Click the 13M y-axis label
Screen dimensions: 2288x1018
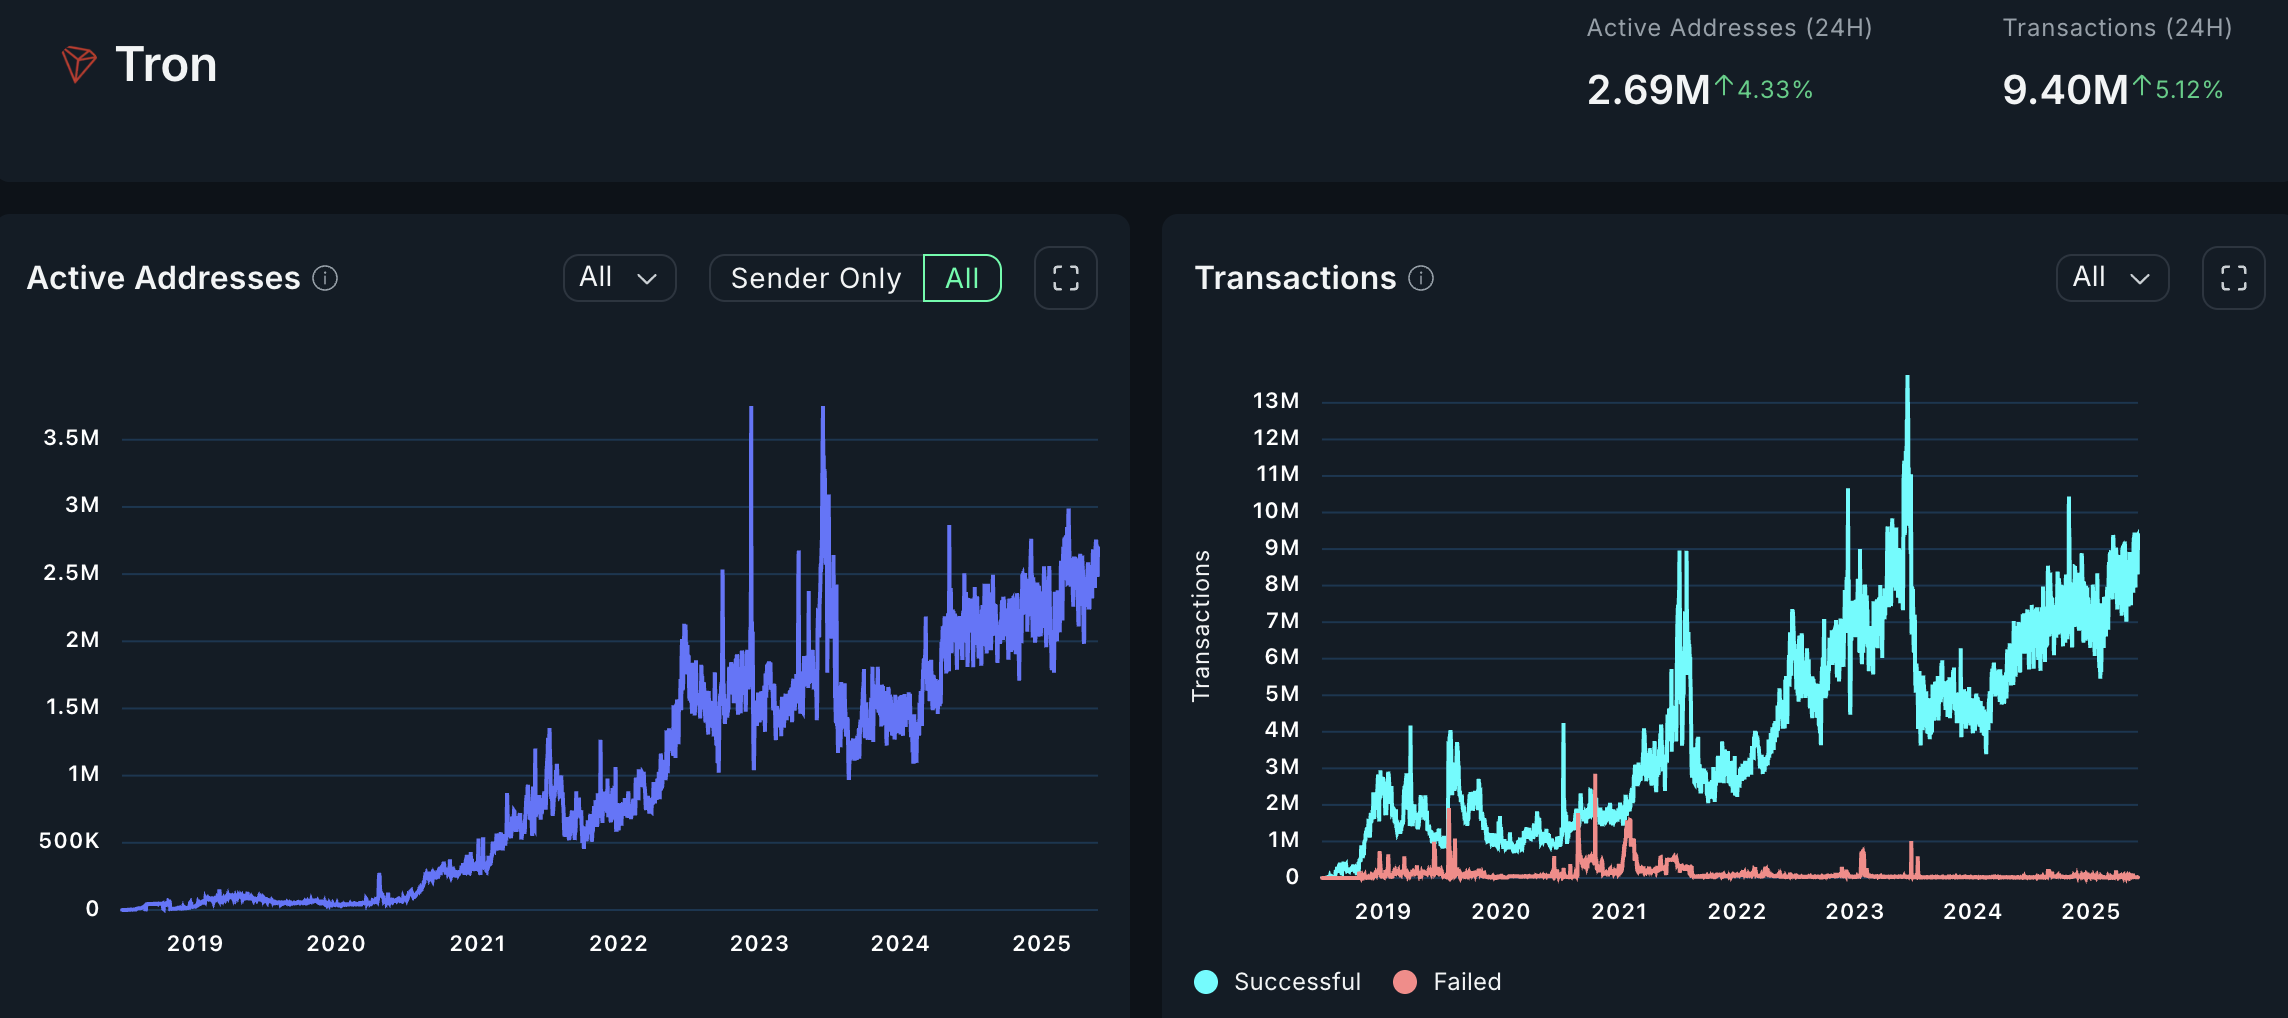point(1276,400)
